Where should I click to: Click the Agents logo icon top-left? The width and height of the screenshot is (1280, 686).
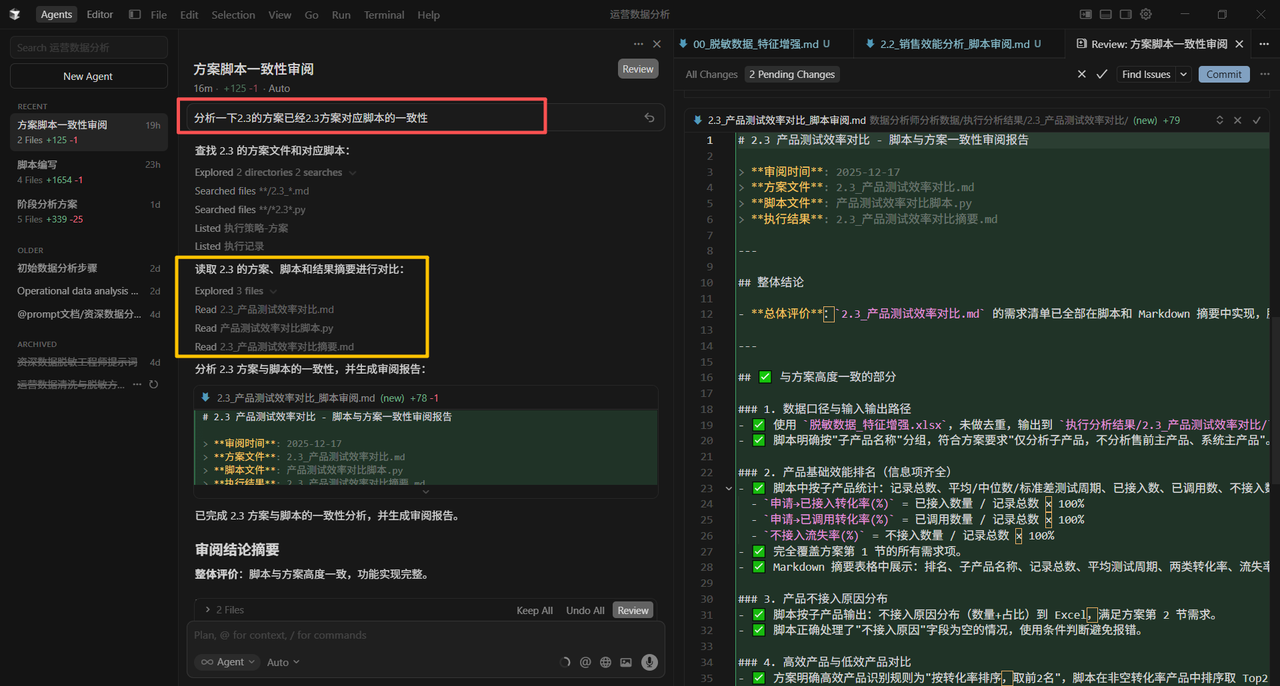[x=14, y=14]
